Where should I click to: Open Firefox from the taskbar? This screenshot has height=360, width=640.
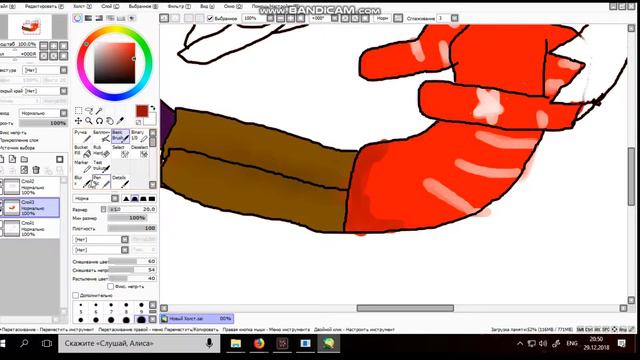click(259, 344)
